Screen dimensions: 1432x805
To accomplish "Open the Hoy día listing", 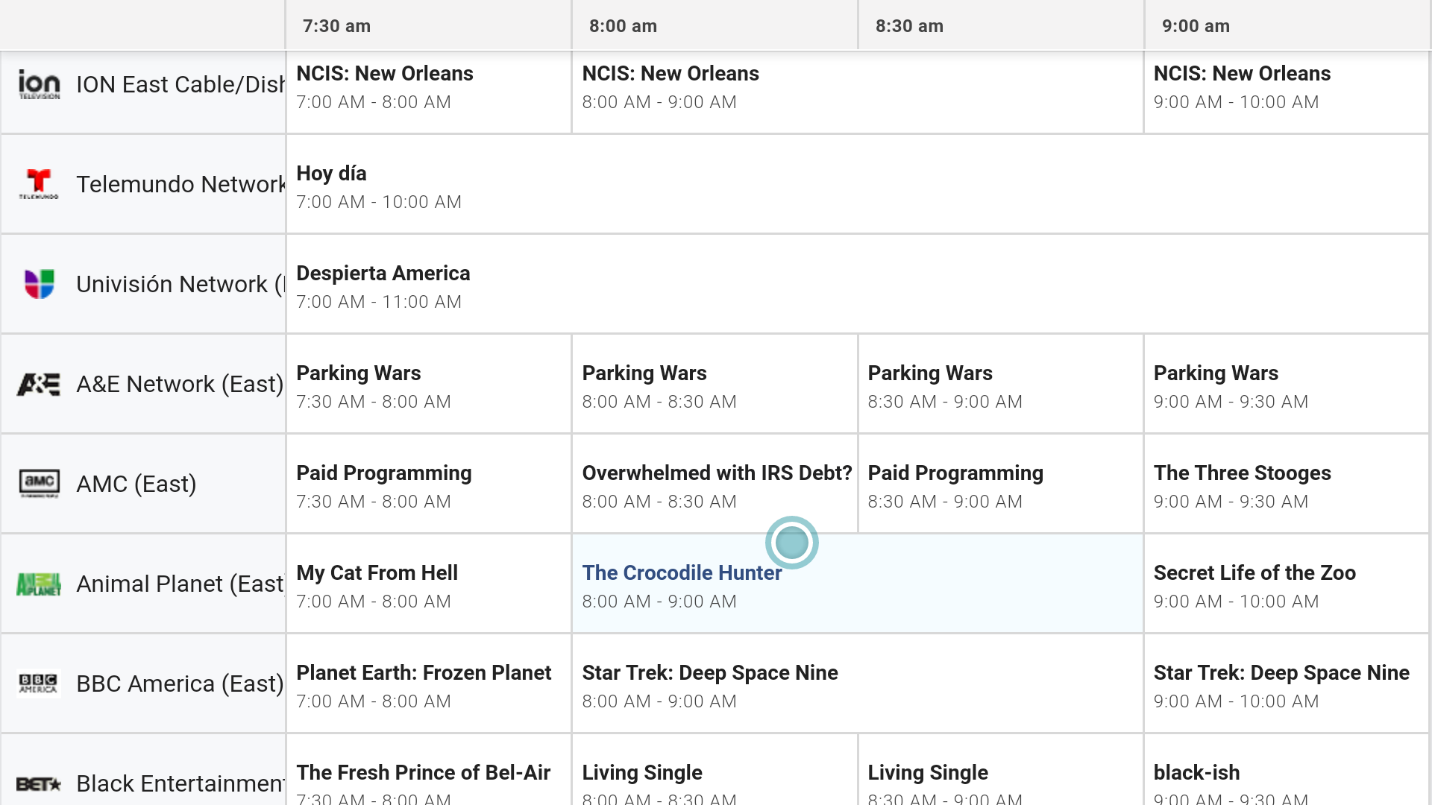I will click(x=857, y=184).
